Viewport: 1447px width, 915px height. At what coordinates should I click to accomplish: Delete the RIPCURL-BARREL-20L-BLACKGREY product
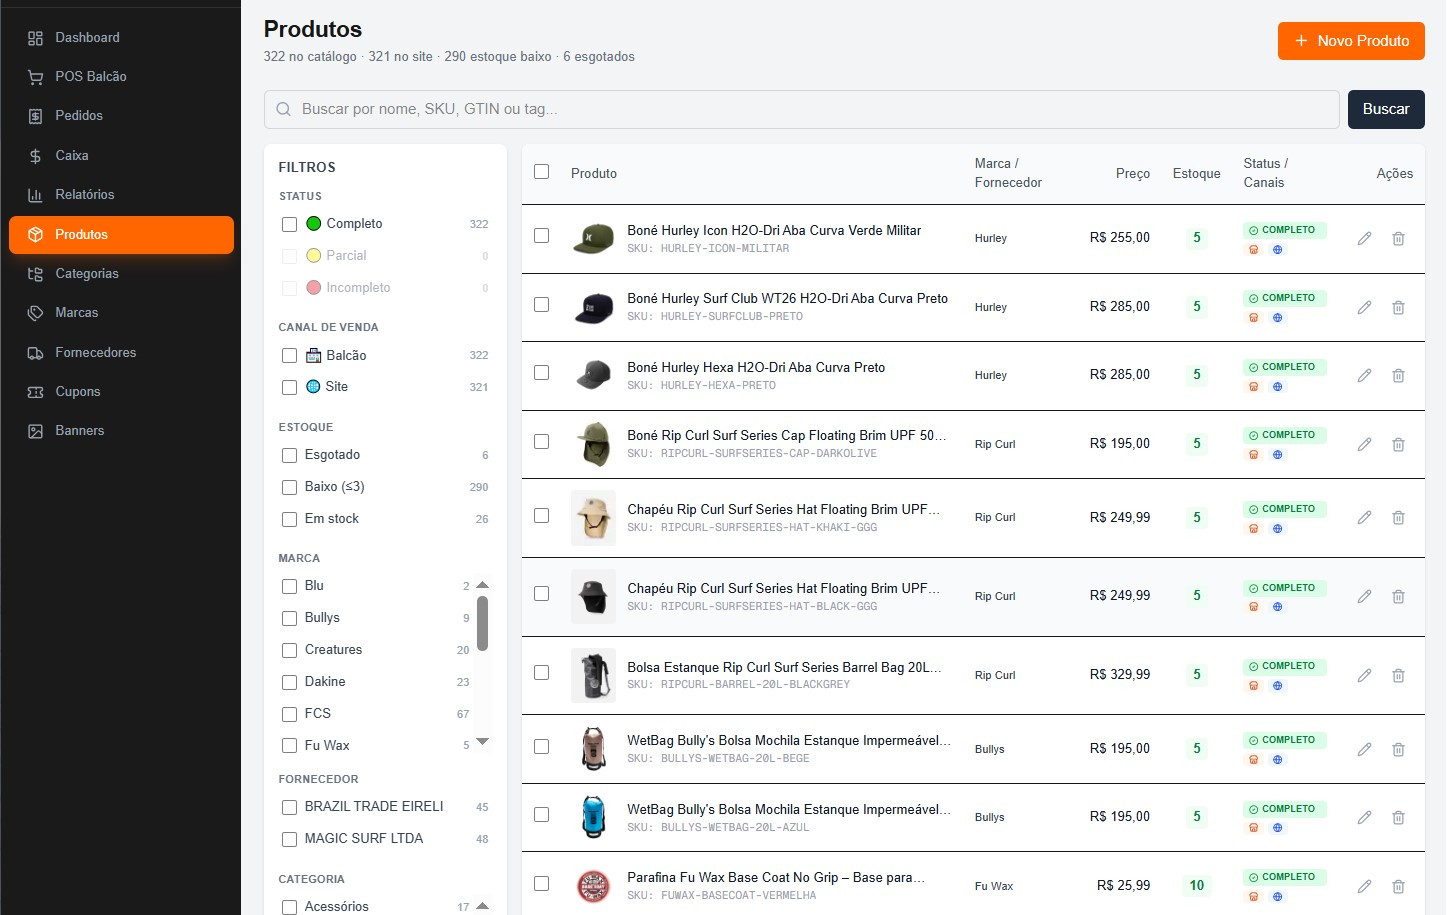point(1398,676)
